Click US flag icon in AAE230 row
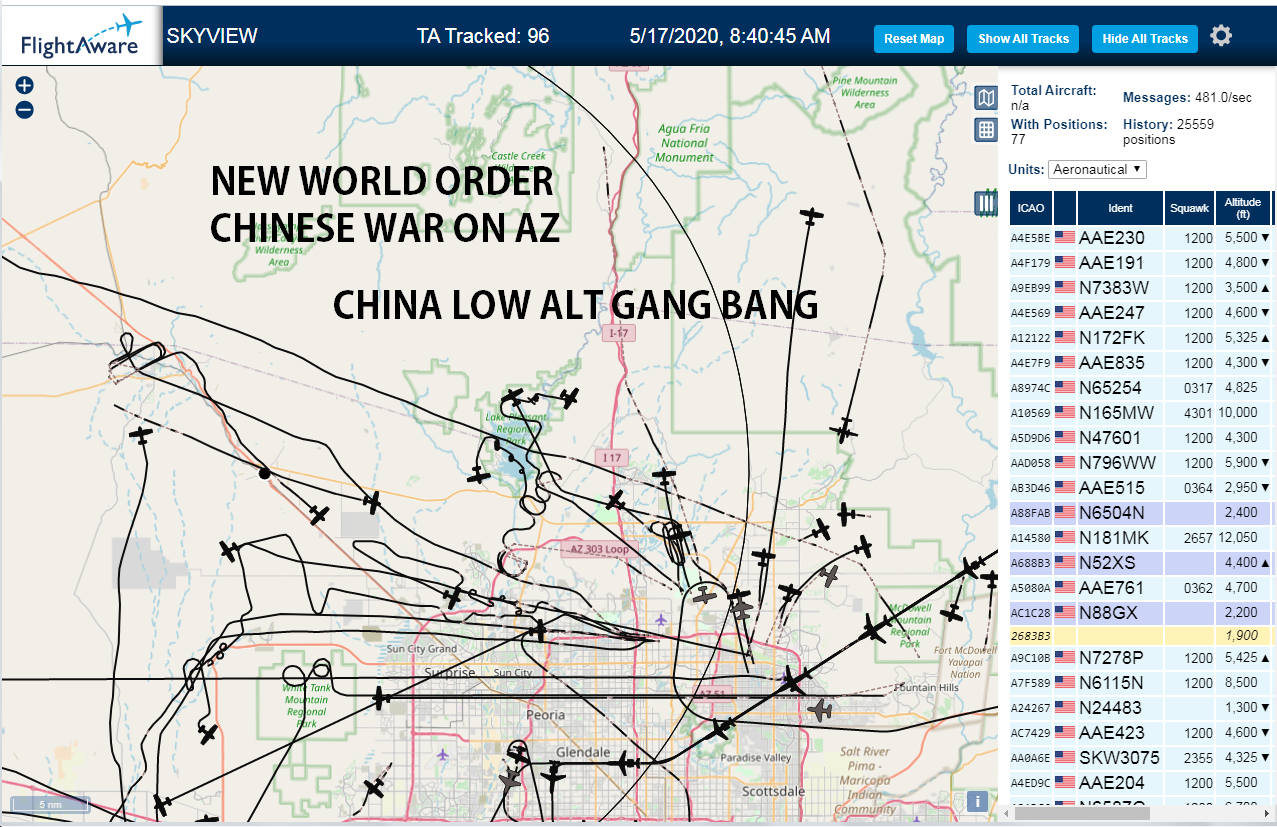This screenshot has height=827, width=1277. coord(1064,238)
